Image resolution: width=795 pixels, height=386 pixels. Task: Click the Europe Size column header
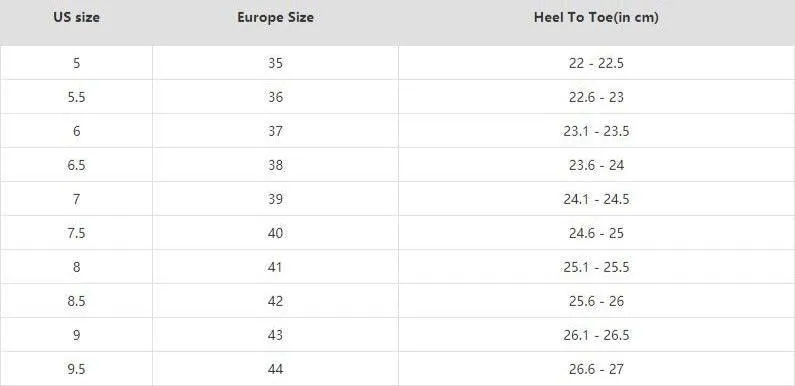pyautogui.click(x=275, y=18)
